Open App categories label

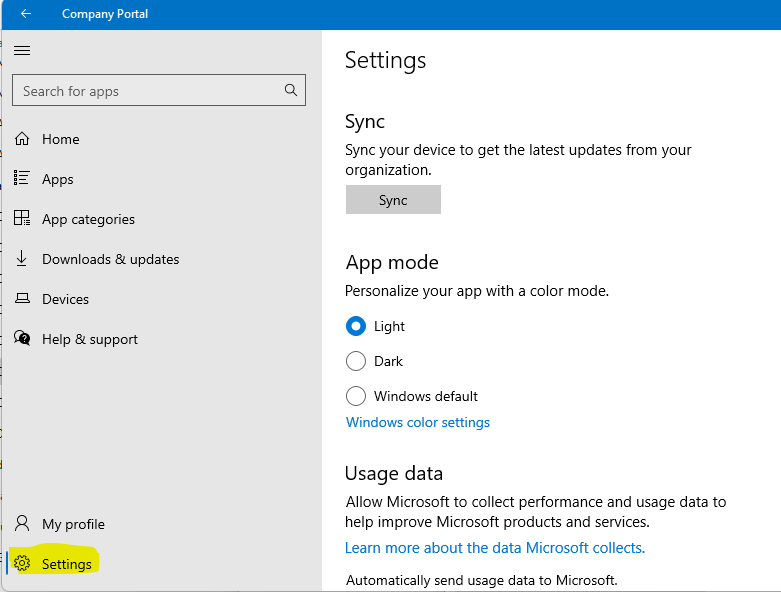(89, 220)
